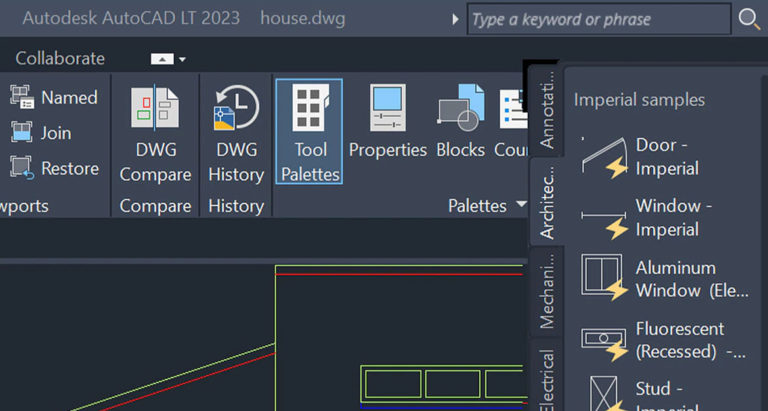Click the search magnifier icon
768x411 pixels.
[749, 20]
